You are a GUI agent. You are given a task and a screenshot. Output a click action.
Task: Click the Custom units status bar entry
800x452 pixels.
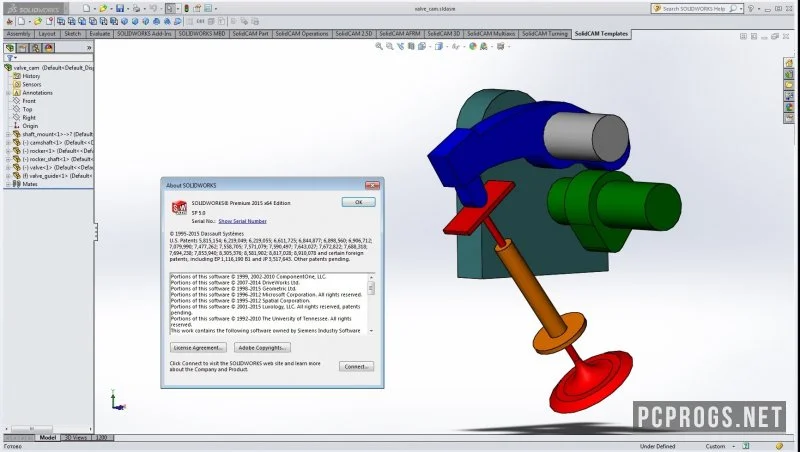pyautogui.click(x=715, y=446)
